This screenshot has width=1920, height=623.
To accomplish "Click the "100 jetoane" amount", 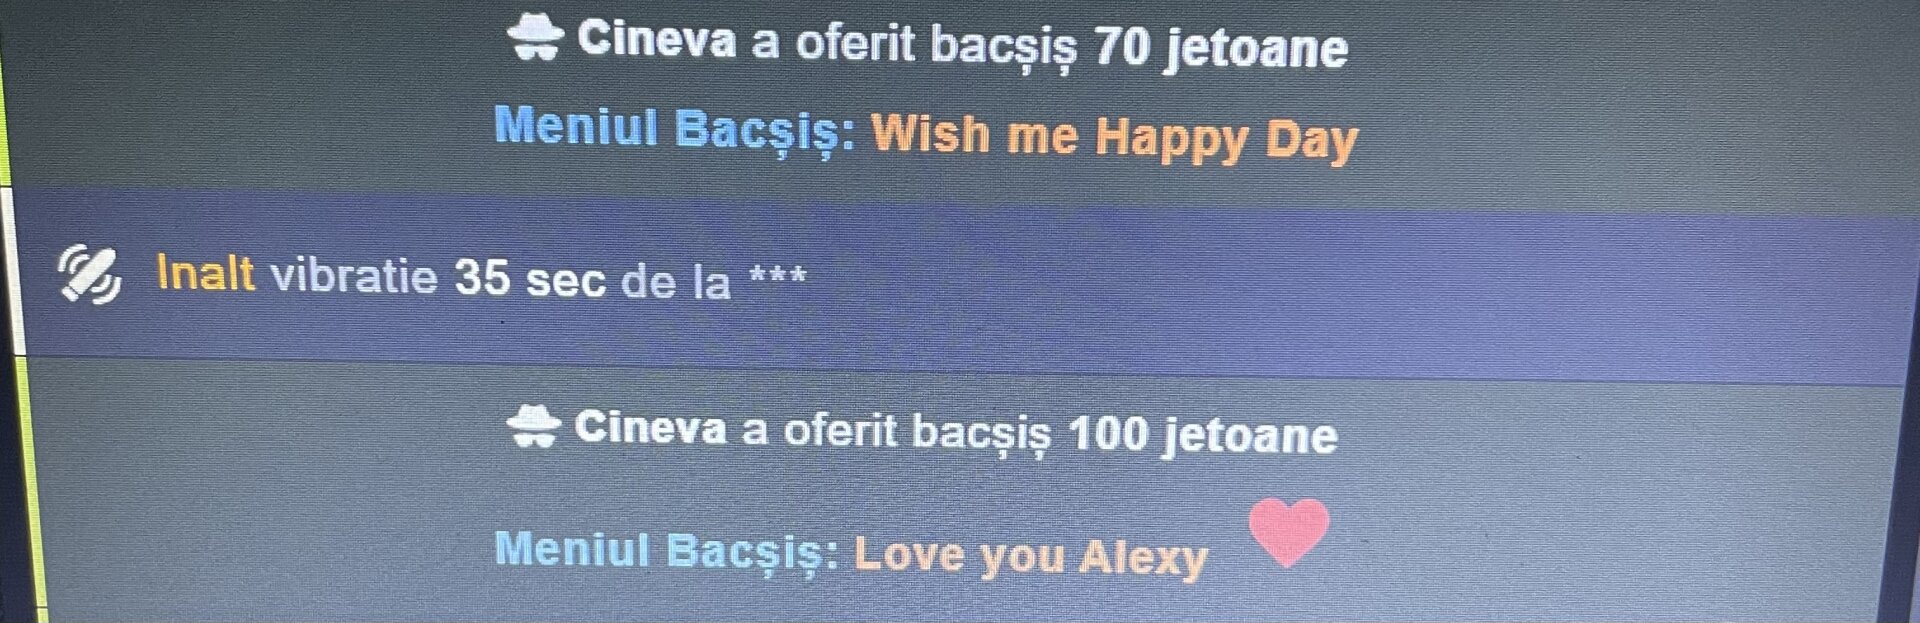I will [x=1202, y=435].
